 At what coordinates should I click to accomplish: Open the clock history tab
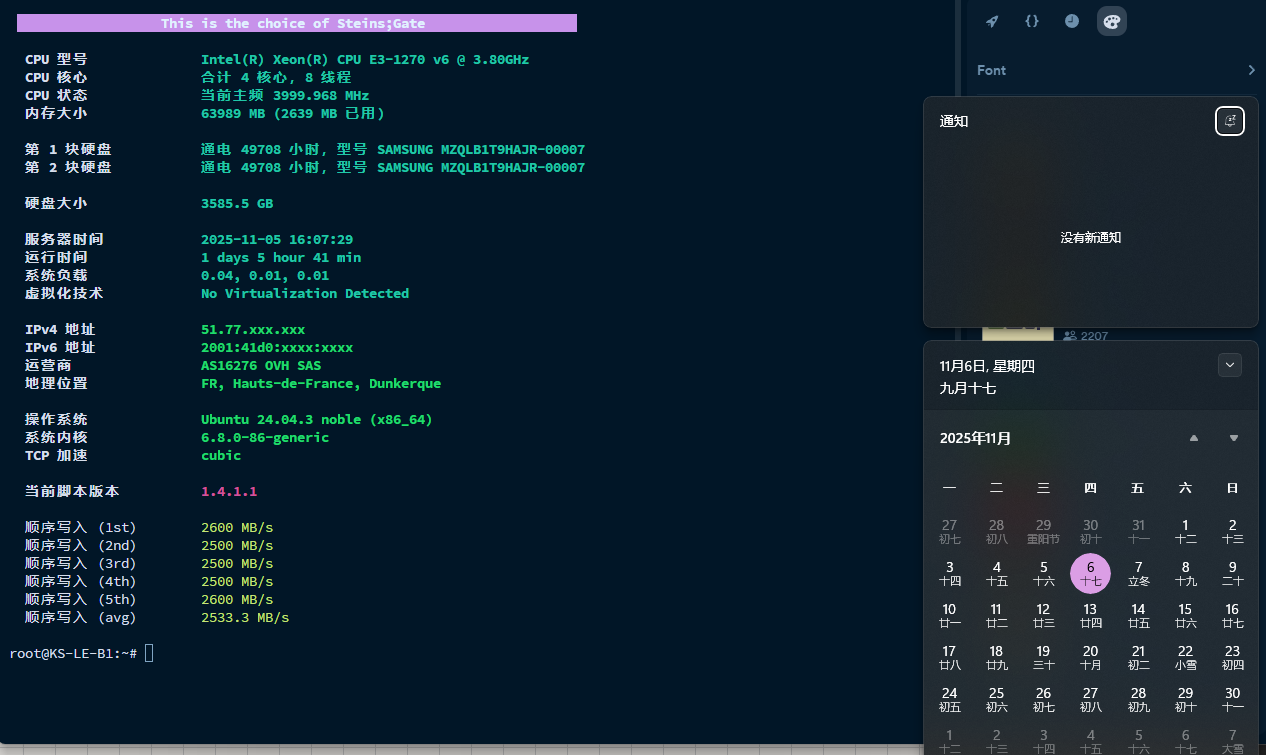(x=1072, y=21)
